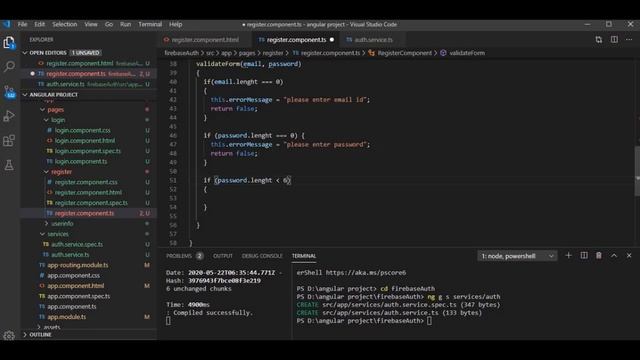The width and height of the screenshot is (640, 360).
Task: Open the Run menu
Action: [x=126, y=24]
